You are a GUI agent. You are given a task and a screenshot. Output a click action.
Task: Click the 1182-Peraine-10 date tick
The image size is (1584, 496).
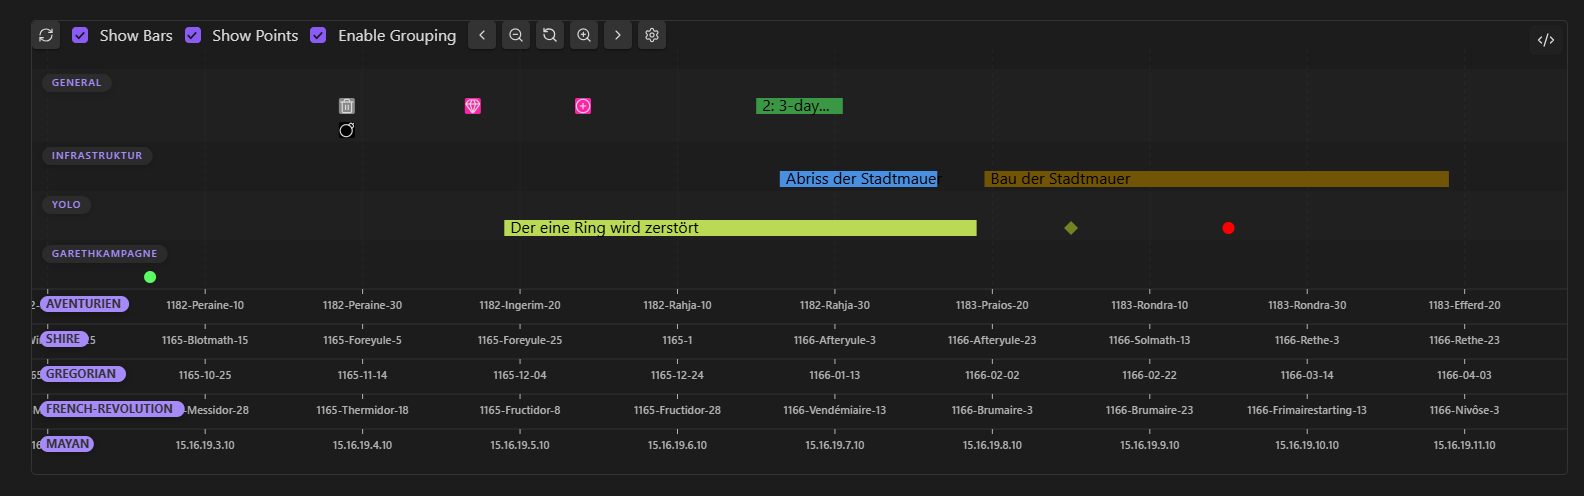coord(205,305)
